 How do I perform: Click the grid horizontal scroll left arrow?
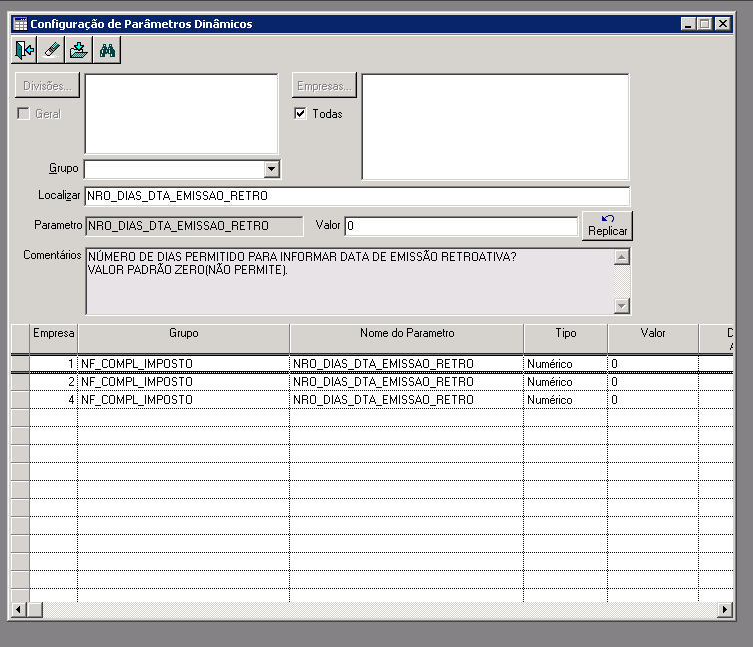(18, 610)
